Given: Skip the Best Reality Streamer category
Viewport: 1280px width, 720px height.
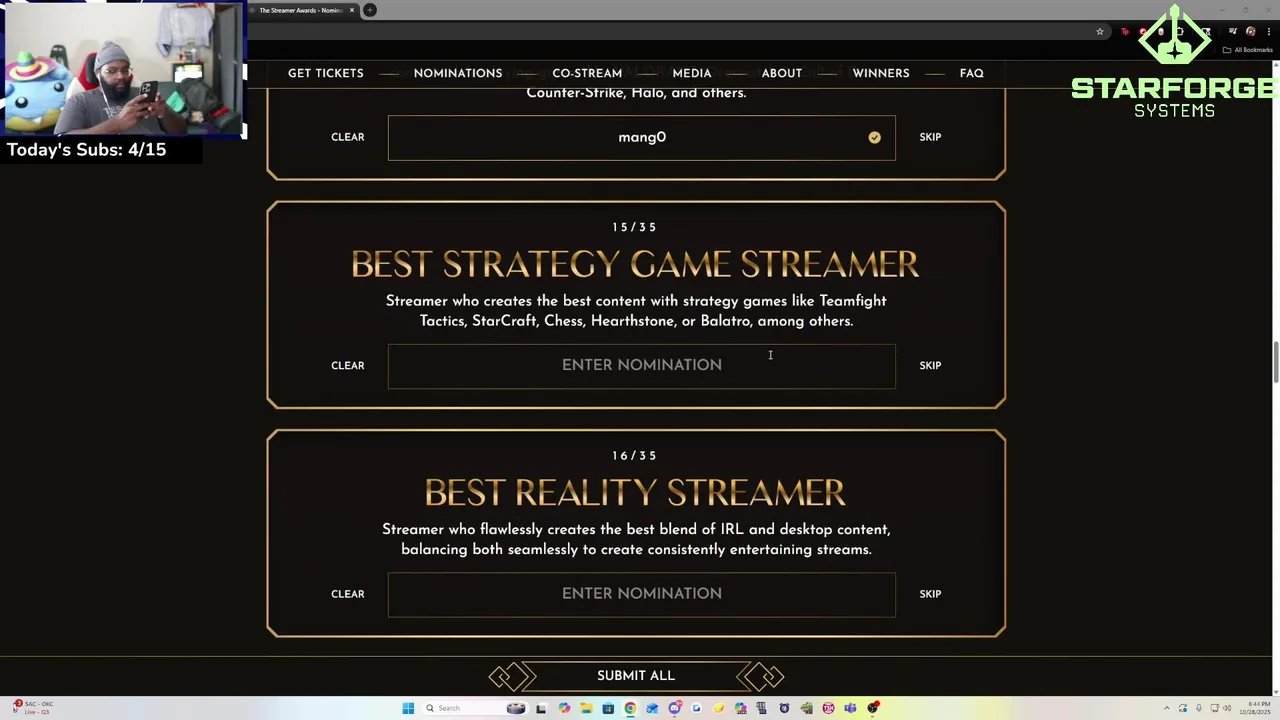Looking at the screenshot, I should click(930, 594).
